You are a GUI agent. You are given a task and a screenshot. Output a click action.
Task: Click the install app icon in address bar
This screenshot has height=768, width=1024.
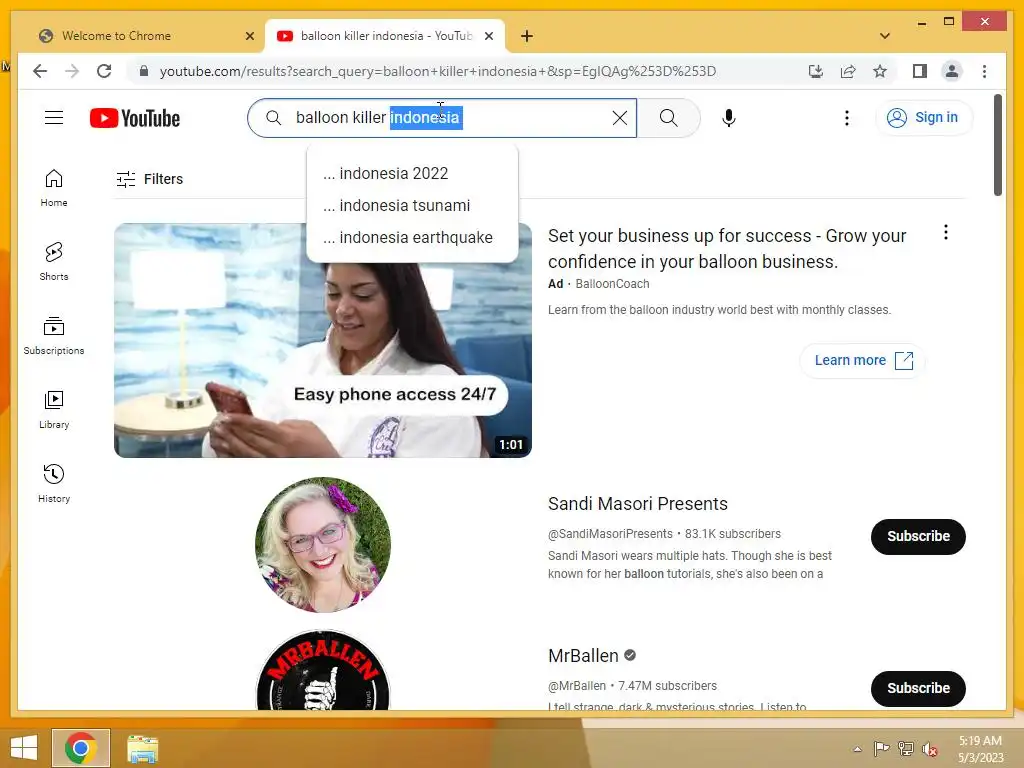(816, 71)
